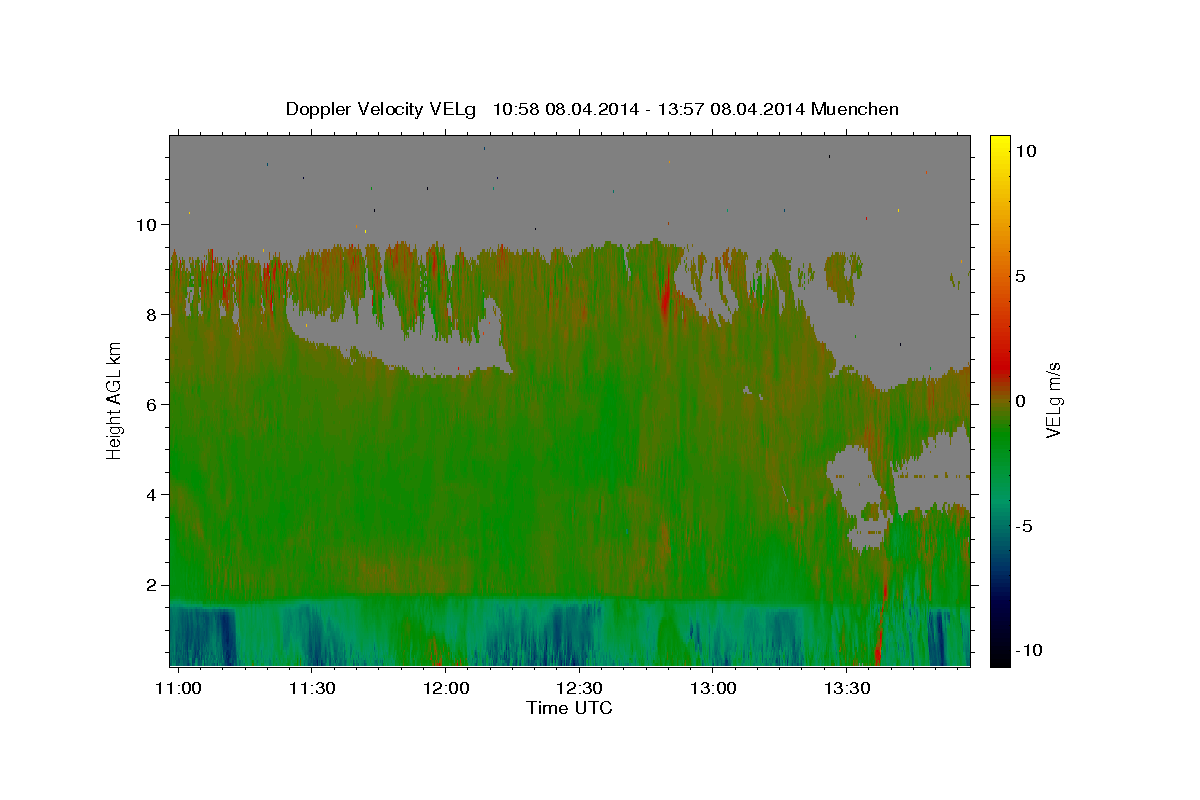Click the 'VELg m/s' colorbar label
Viewport: 1200px width, 800px height.
(x=1053, y=400)
